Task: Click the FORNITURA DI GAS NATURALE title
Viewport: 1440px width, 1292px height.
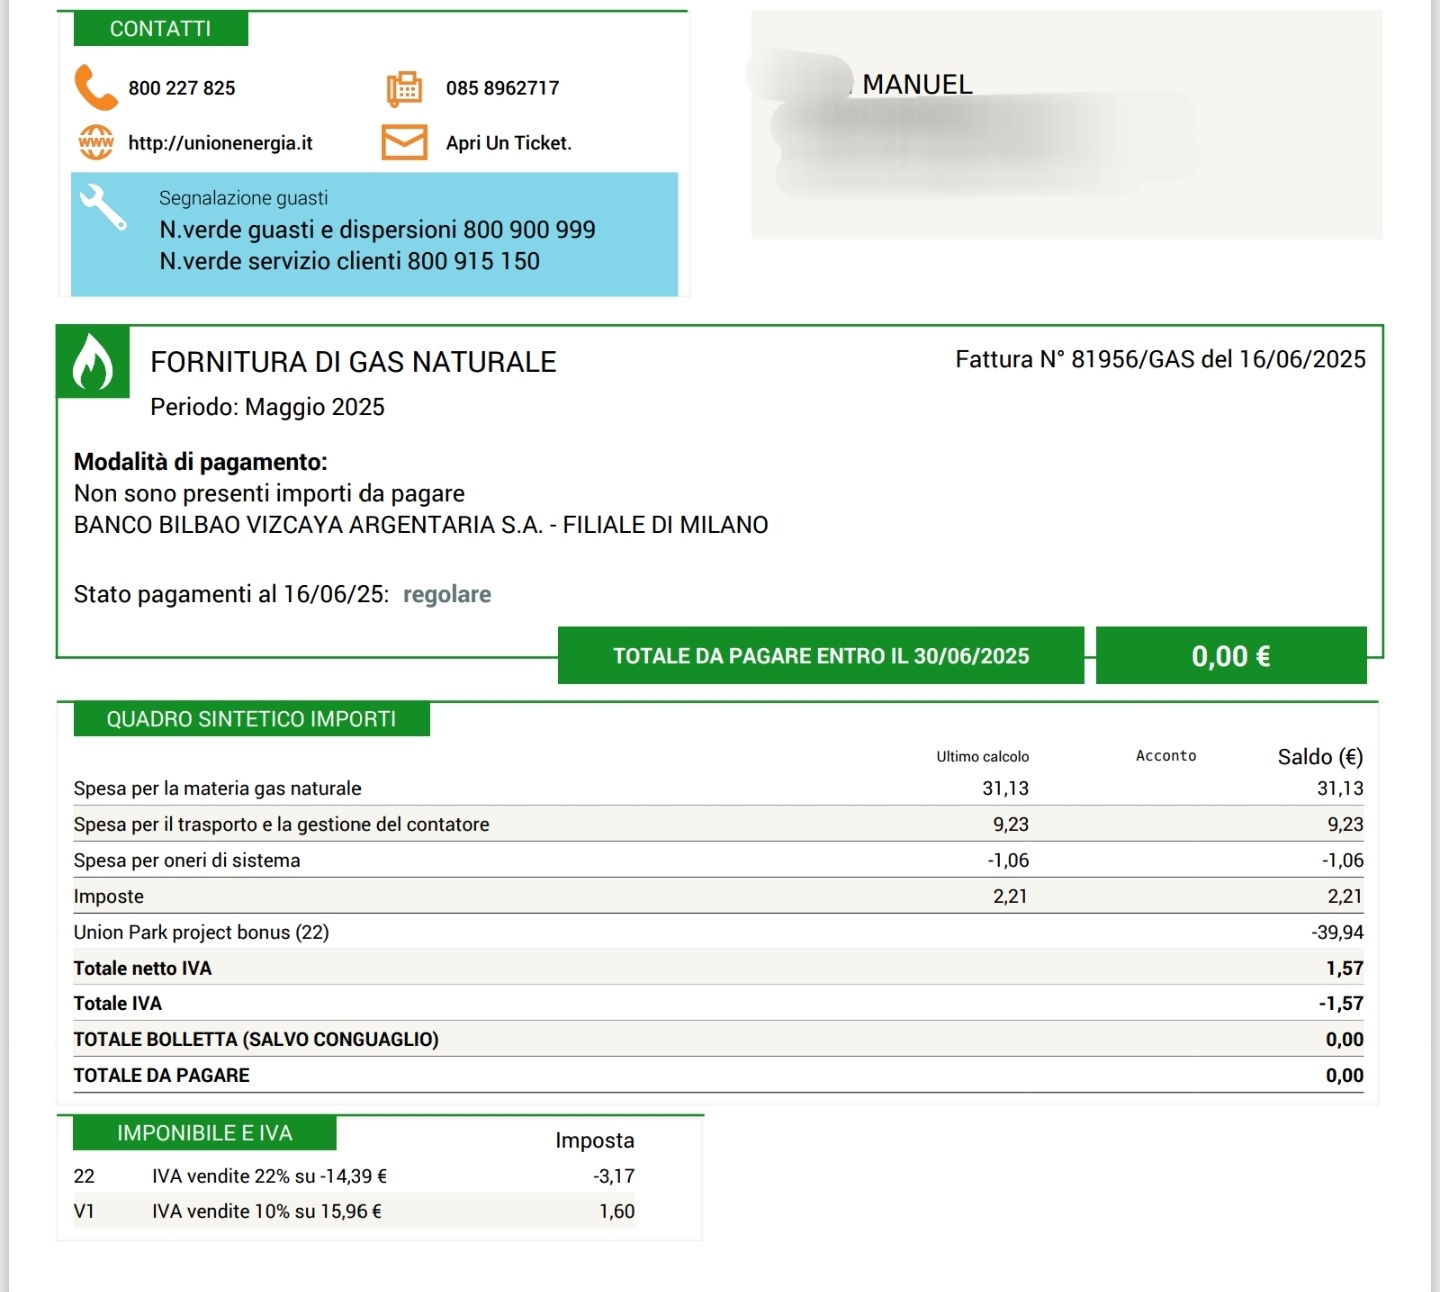Action: point(353,362)
